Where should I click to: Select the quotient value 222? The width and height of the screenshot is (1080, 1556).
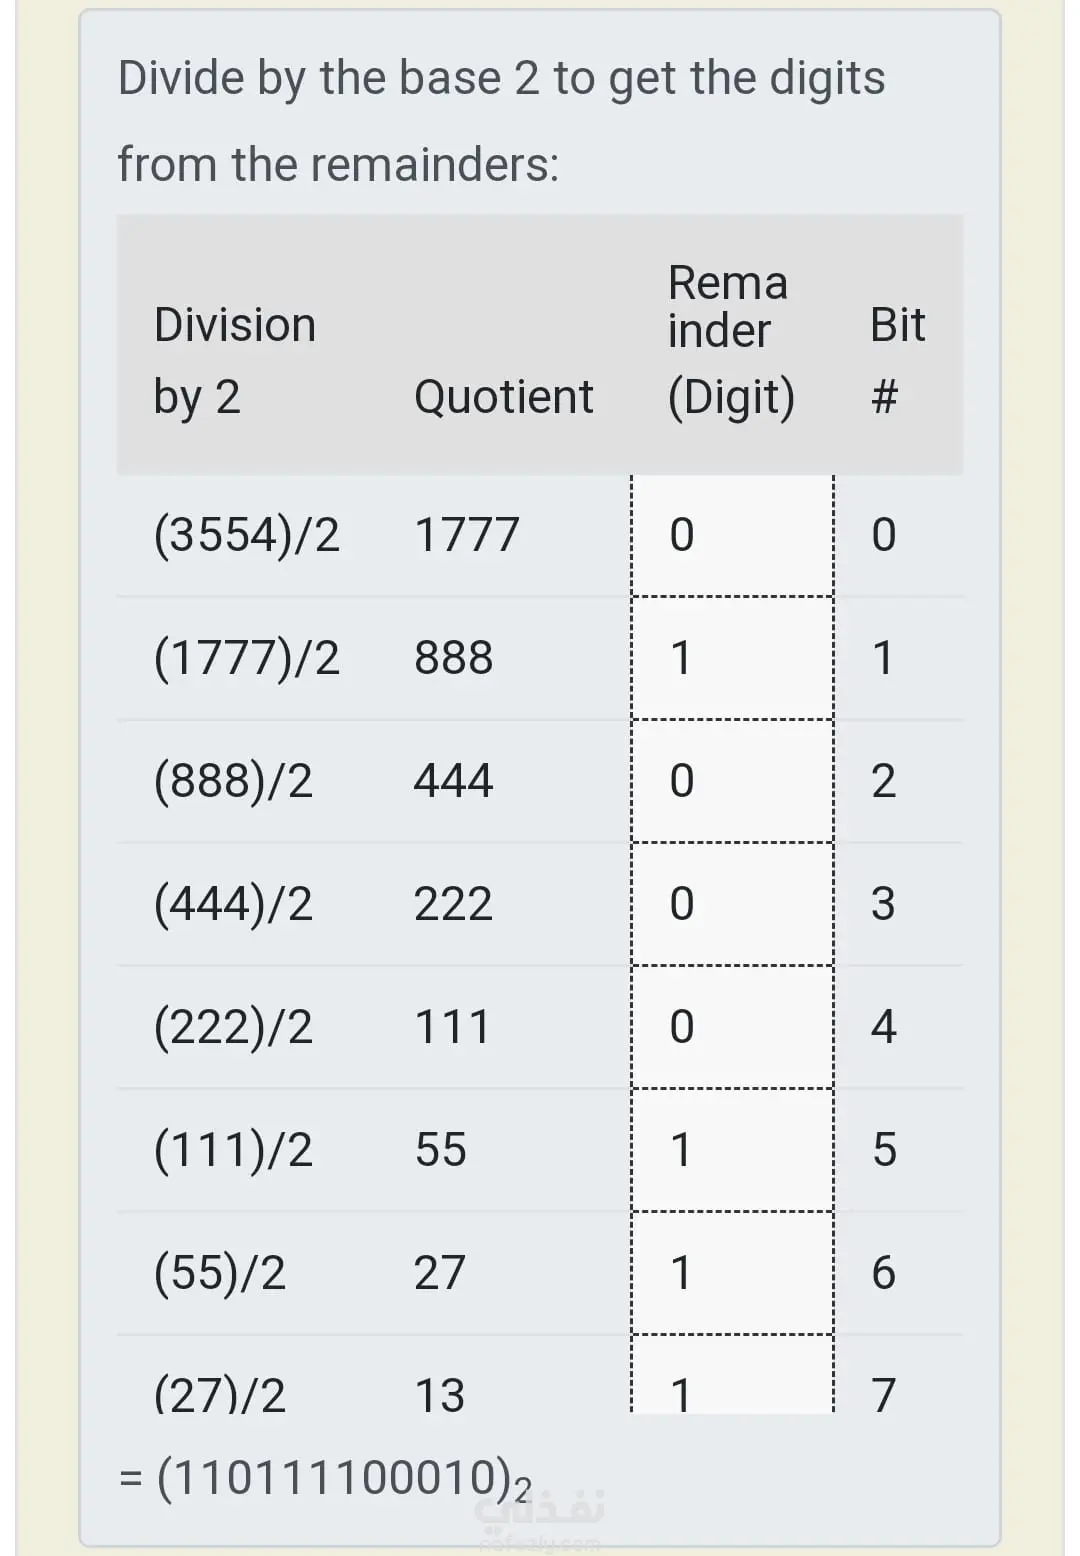pos(454,904)
